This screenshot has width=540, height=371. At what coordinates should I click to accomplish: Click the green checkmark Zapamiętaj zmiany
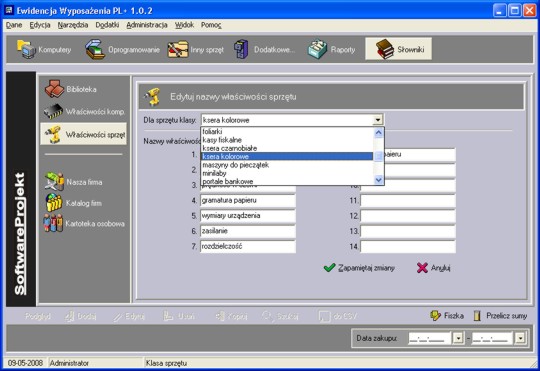tap(330, 268)
